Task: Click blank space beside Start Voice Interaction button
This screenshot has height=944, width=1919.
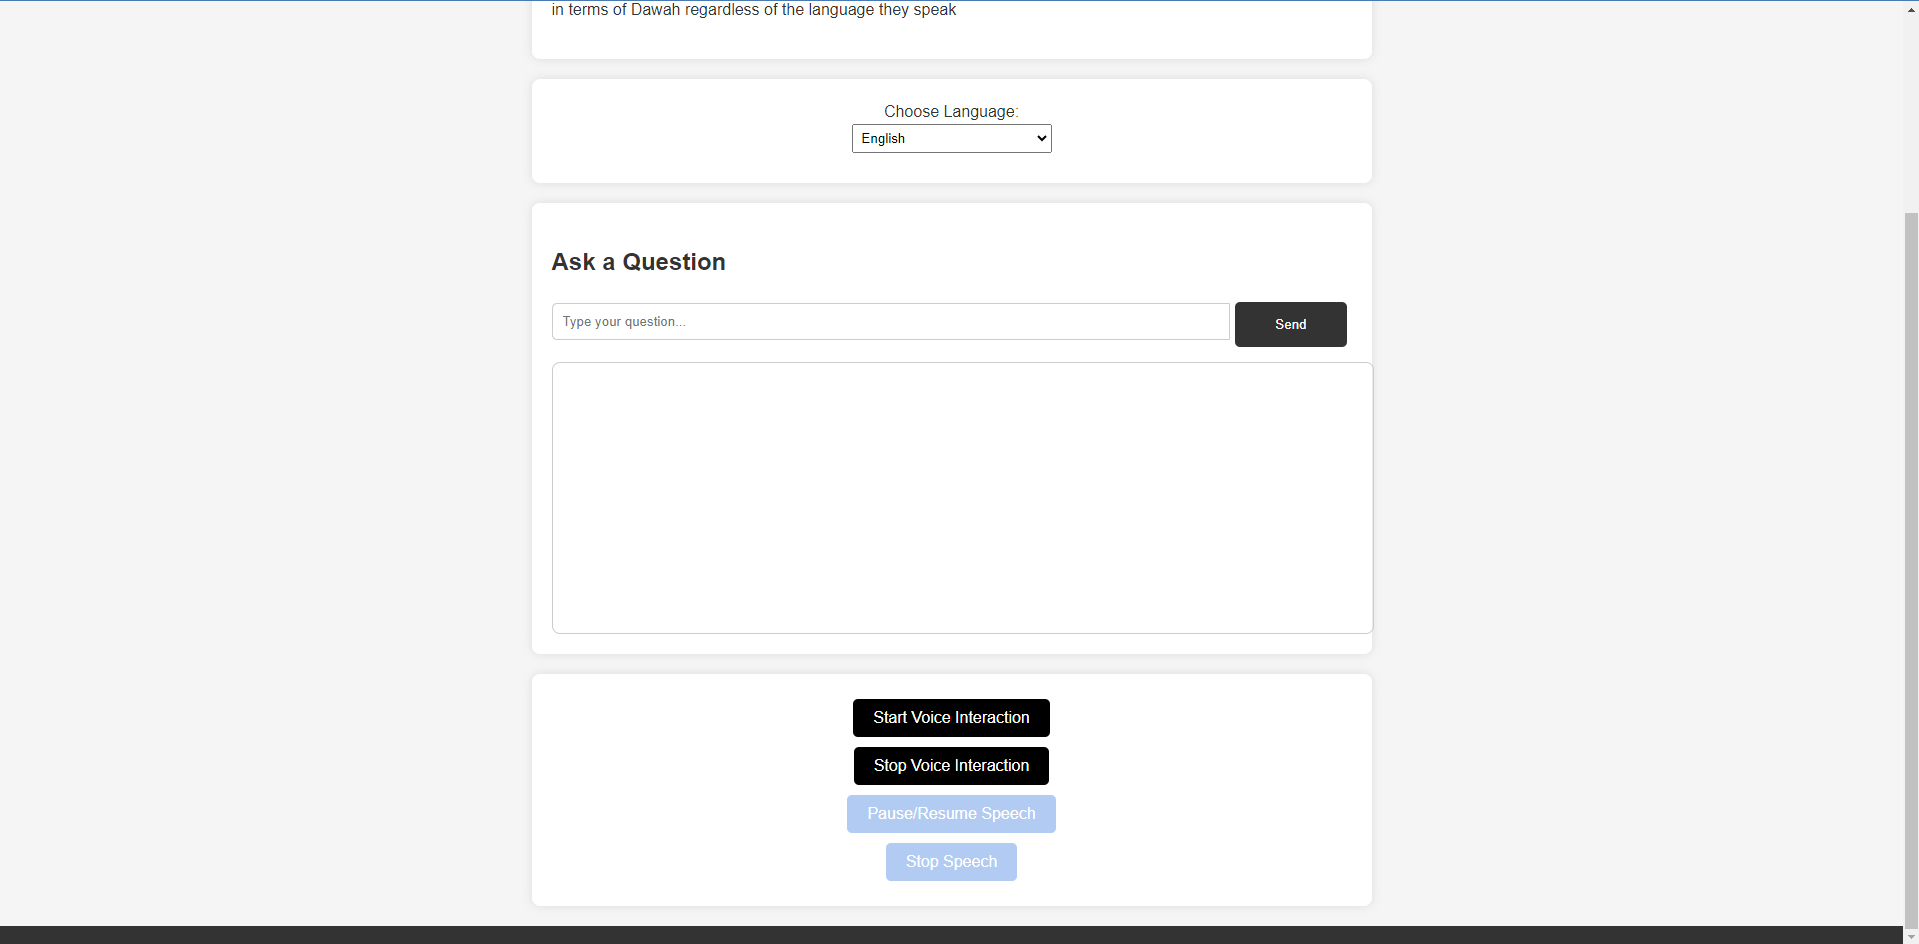Action: (1200, 718)
